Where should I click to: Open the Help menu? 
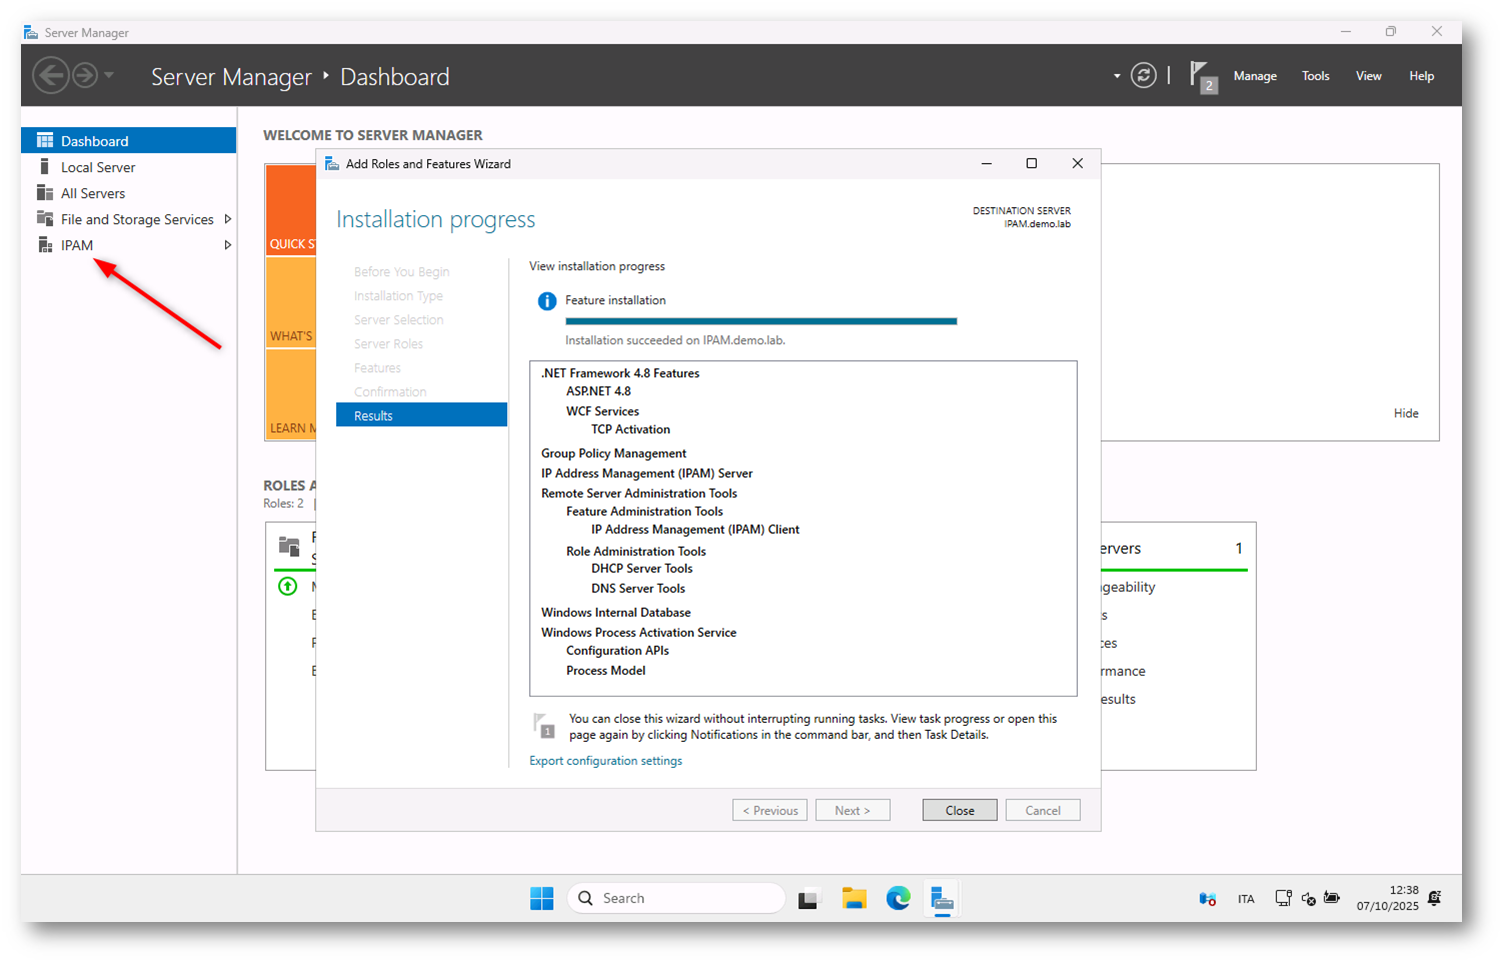pyautogui.click(x=1421, y=76)
